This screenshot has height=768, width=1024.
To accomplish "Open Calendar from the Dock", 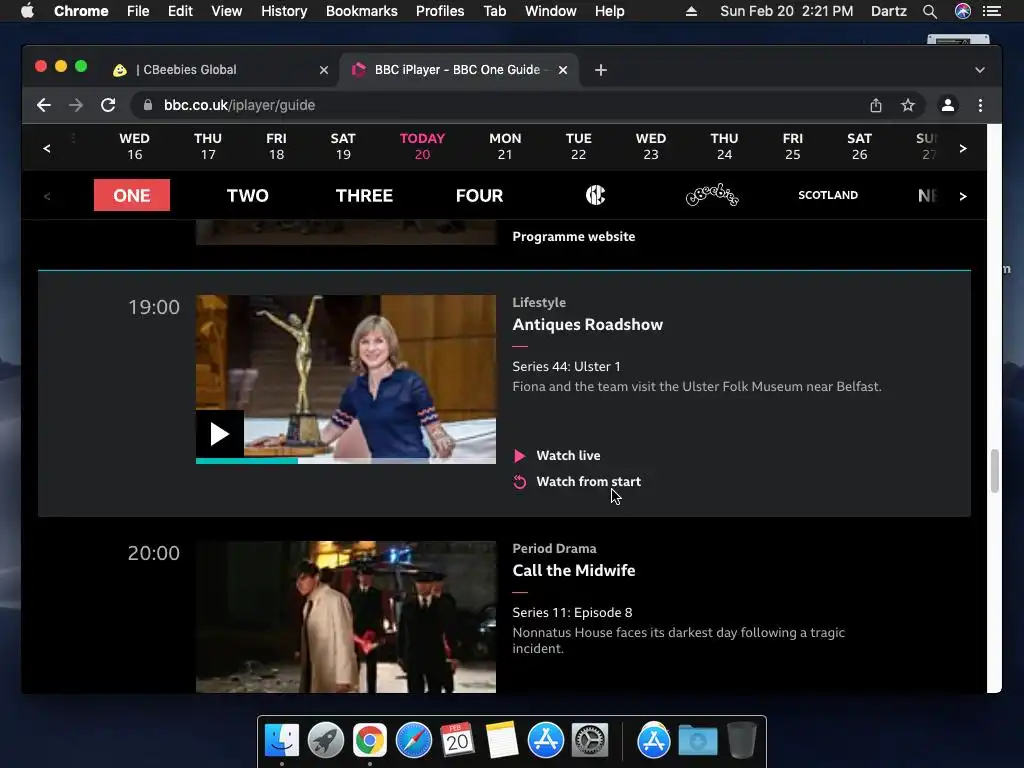I will click(457, 740).
